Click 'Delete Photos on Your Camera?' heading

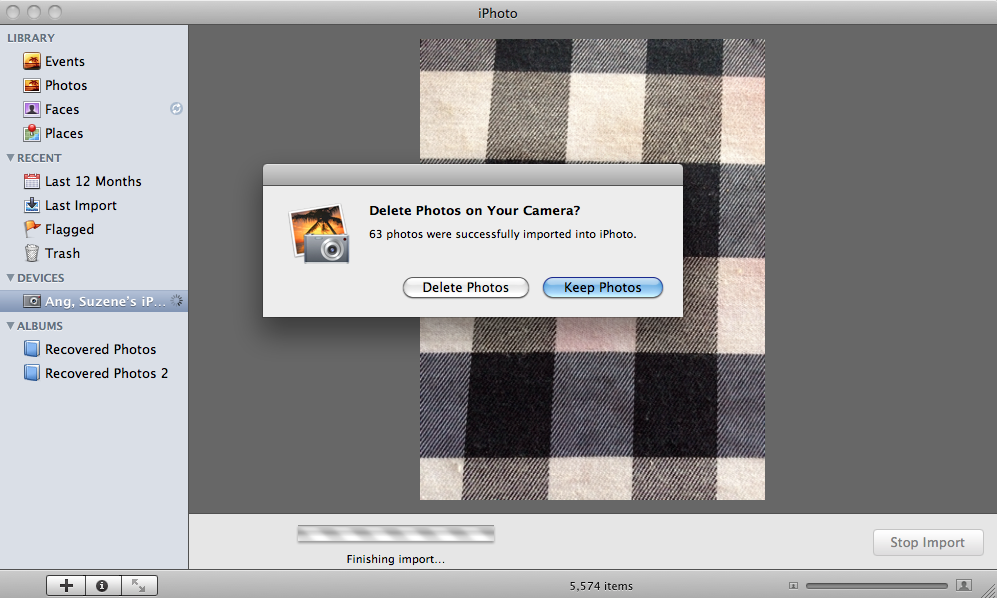pyautogui.click(x=474, y=211)
